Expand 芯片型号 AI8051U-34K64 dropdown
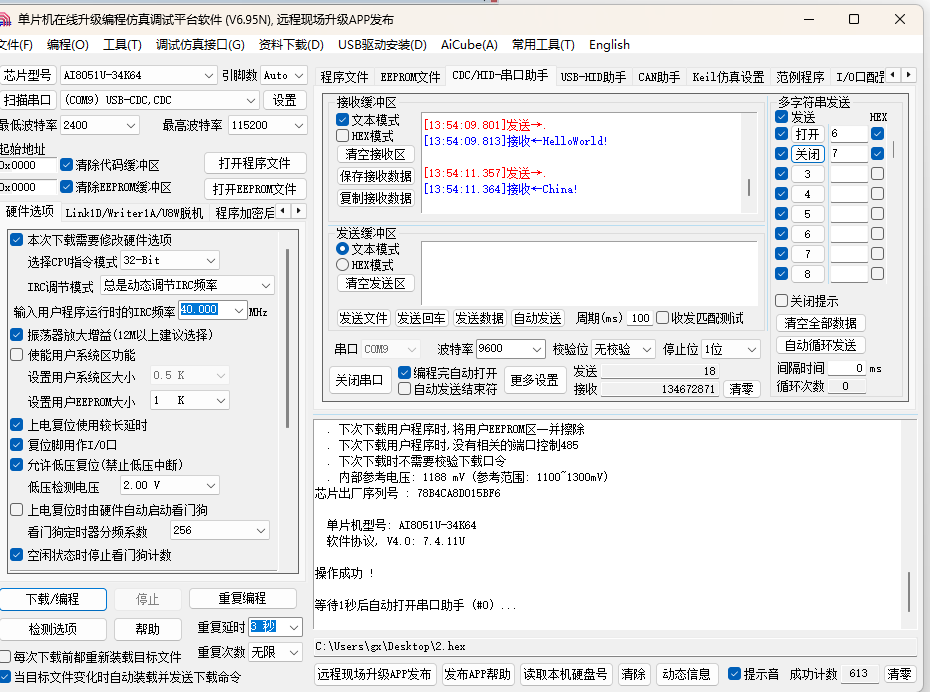Screen dimensions: 930x692 pos(208,75)
